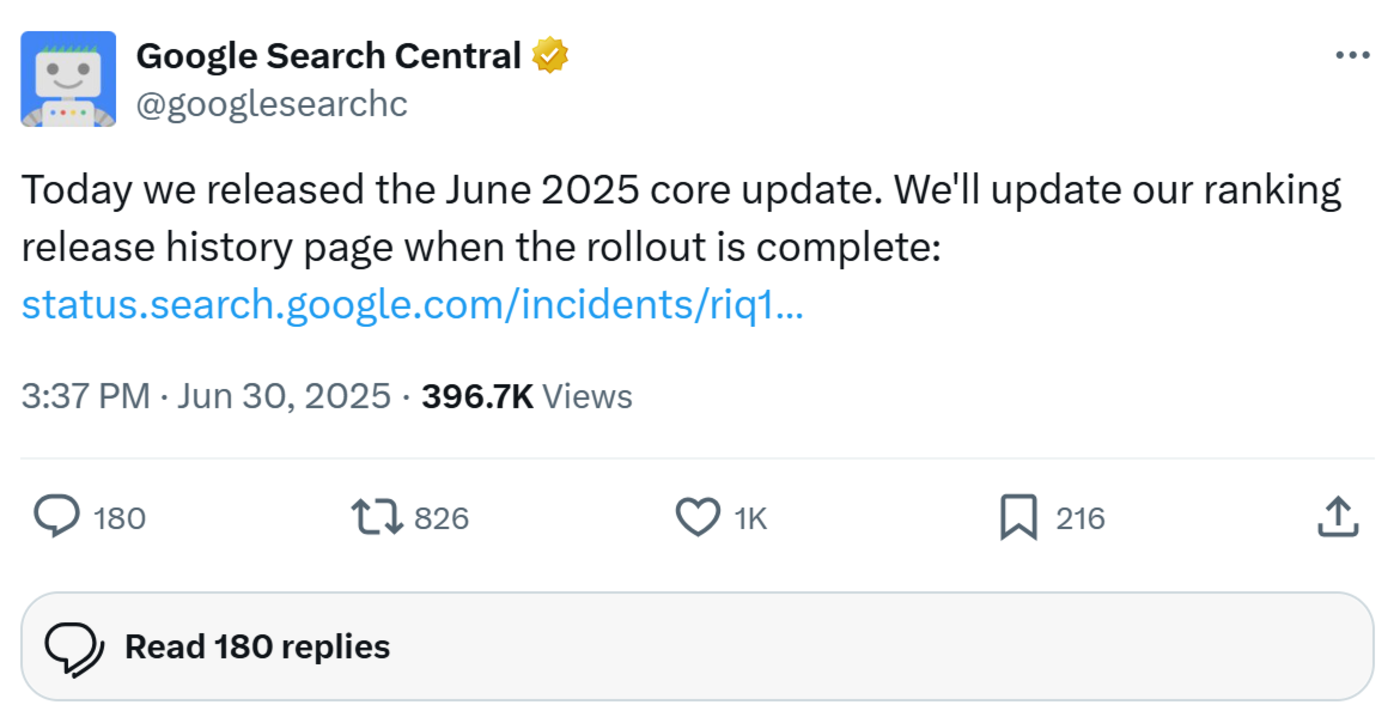Open the share icon to share tweet

1337,518
